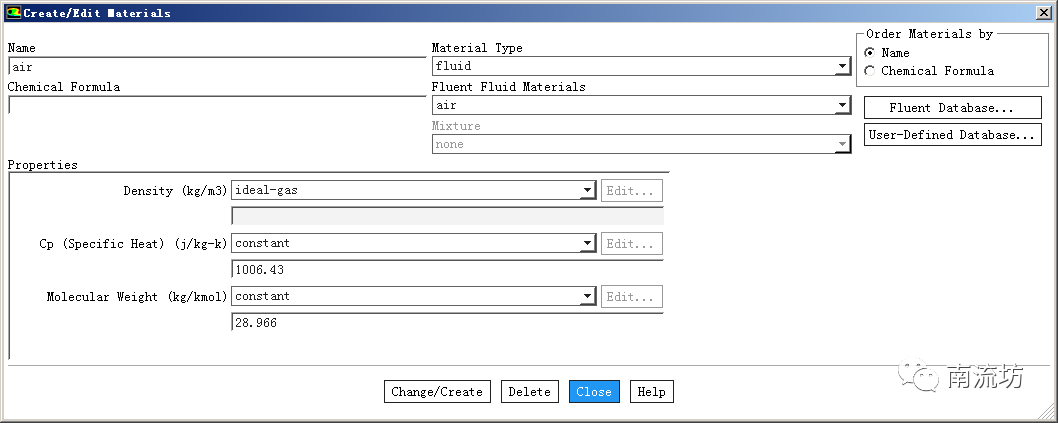The image size is (1058, 423).
Task: Click the material Name text field
Action: (215, 67)
